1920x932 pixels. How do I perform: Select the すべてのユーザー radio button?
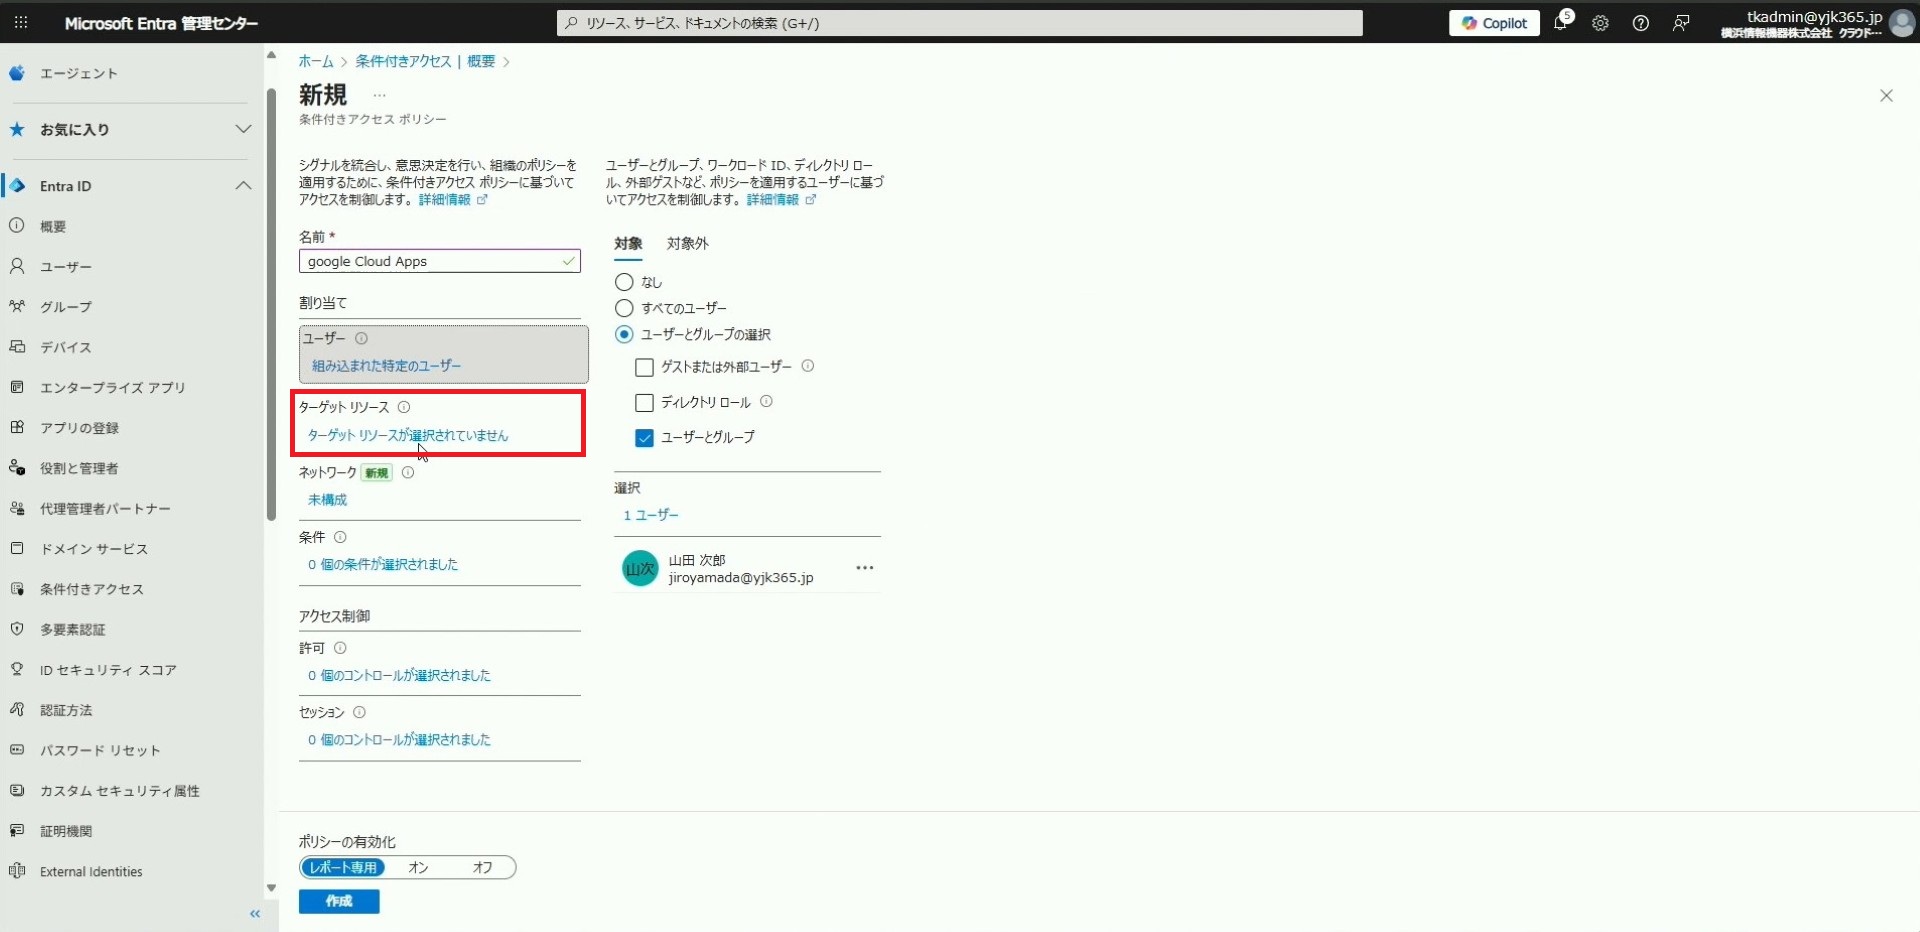624,308
